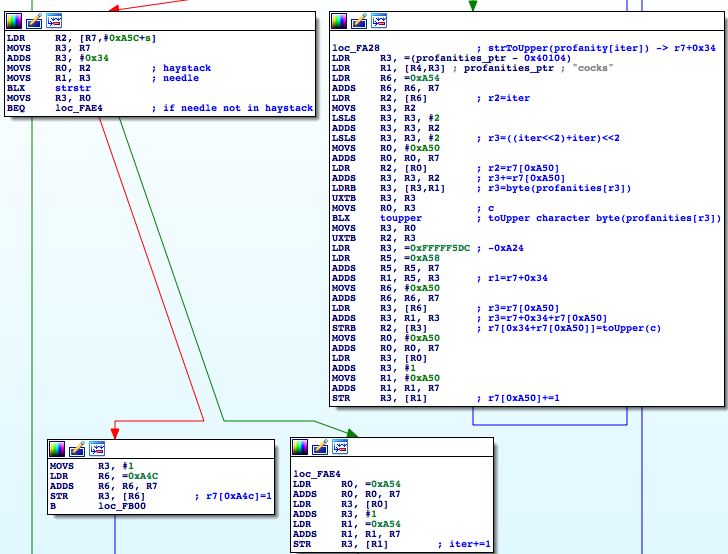
Task: Click the loc_FAE4 label in the bottom block
Action: tap(314, 474)
